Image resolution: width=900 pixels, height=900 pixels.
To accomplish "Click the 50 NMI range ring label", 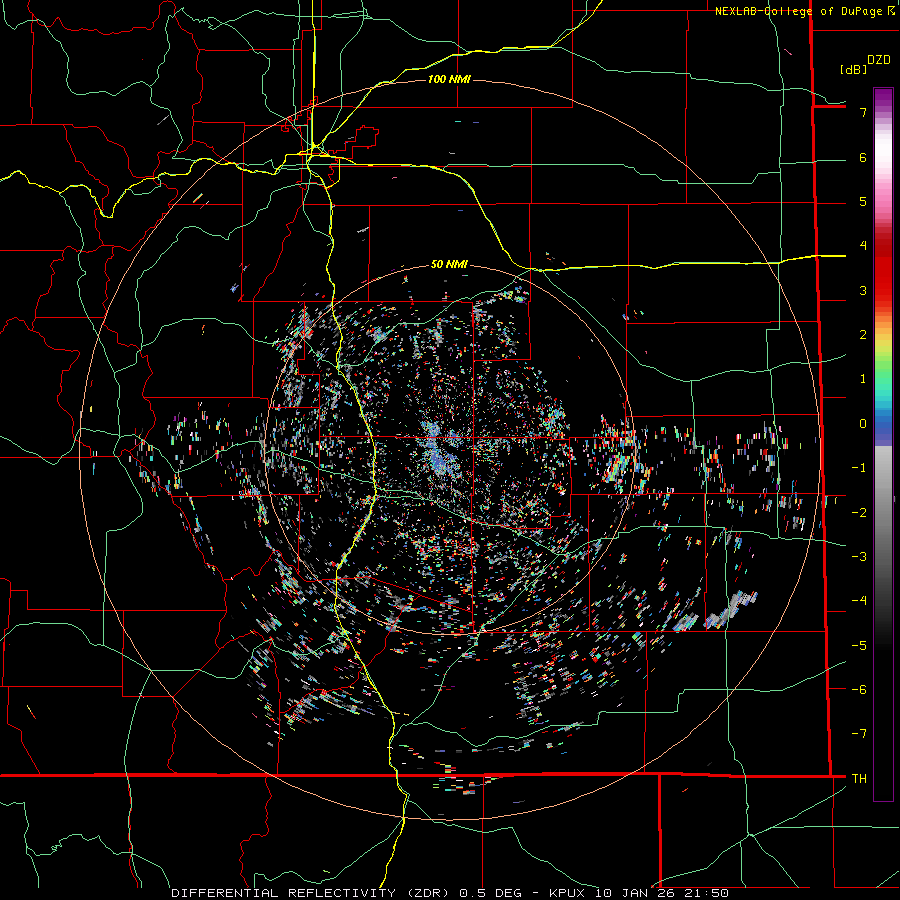I will pos(449,264).
